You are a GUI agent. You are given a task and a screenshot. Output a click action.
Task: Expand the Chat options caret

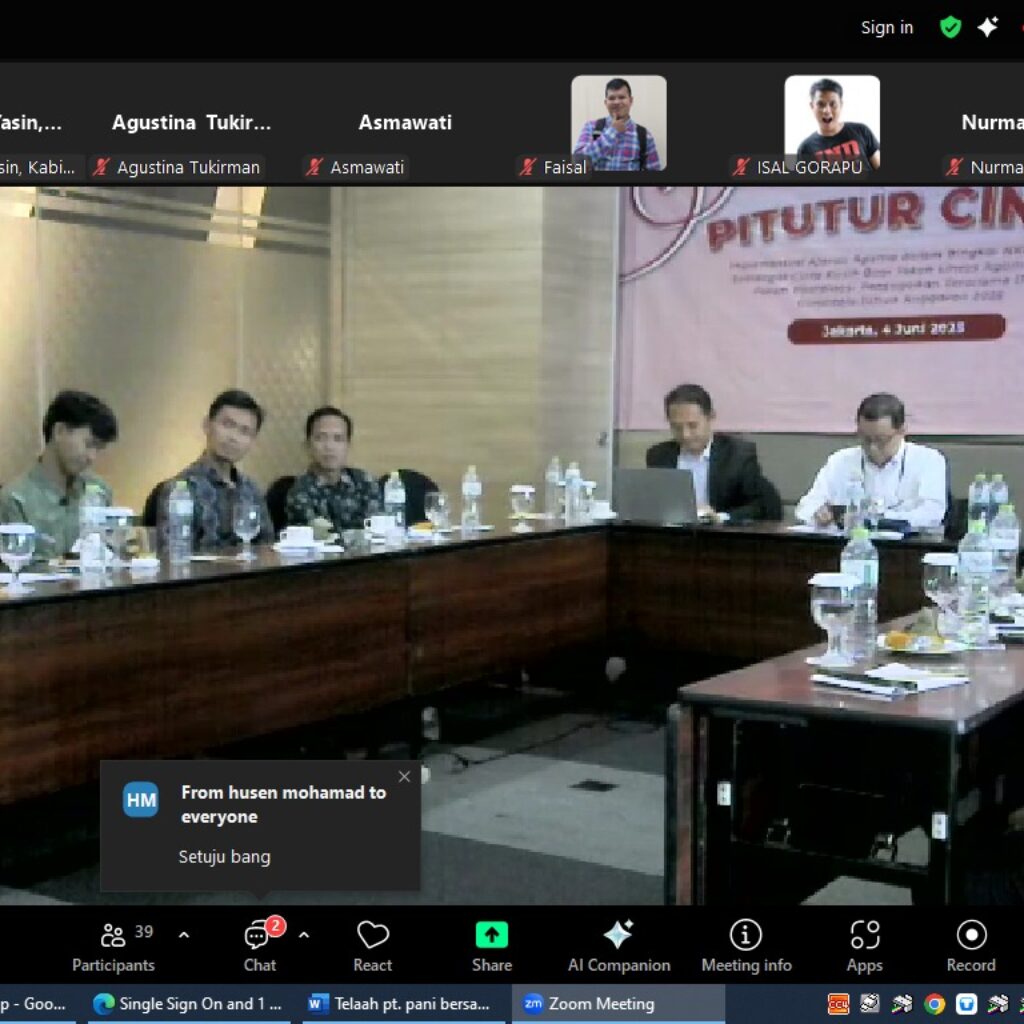[304, 935]
